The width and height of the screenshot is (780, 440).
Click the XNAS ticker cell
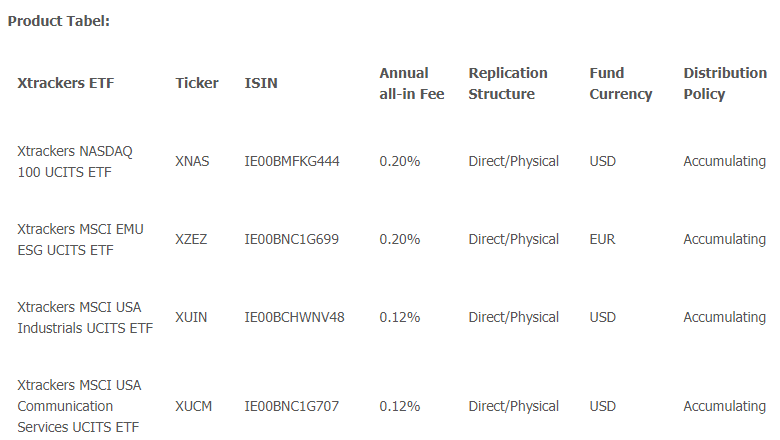coord(192,162)
